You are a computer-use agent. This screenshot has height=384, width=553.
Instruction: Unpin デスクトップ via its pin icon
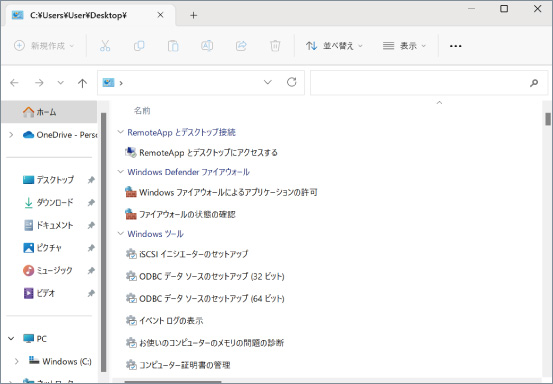(x=91, y=180)
